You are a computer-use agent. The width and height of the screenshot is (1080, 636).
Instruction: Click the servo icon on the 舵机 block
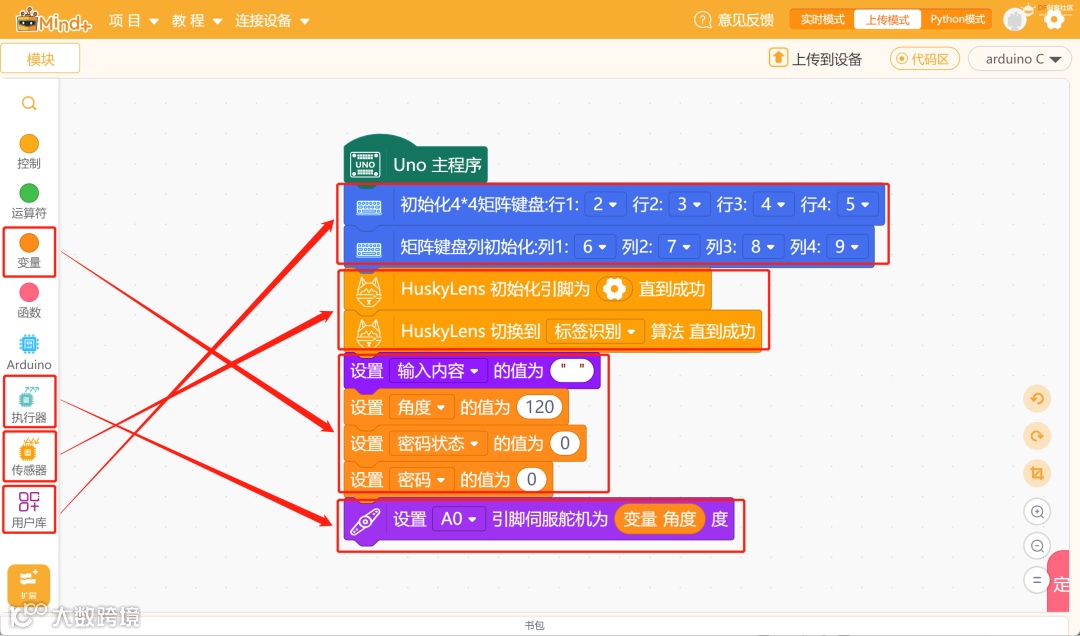click(x=365, y=521)
